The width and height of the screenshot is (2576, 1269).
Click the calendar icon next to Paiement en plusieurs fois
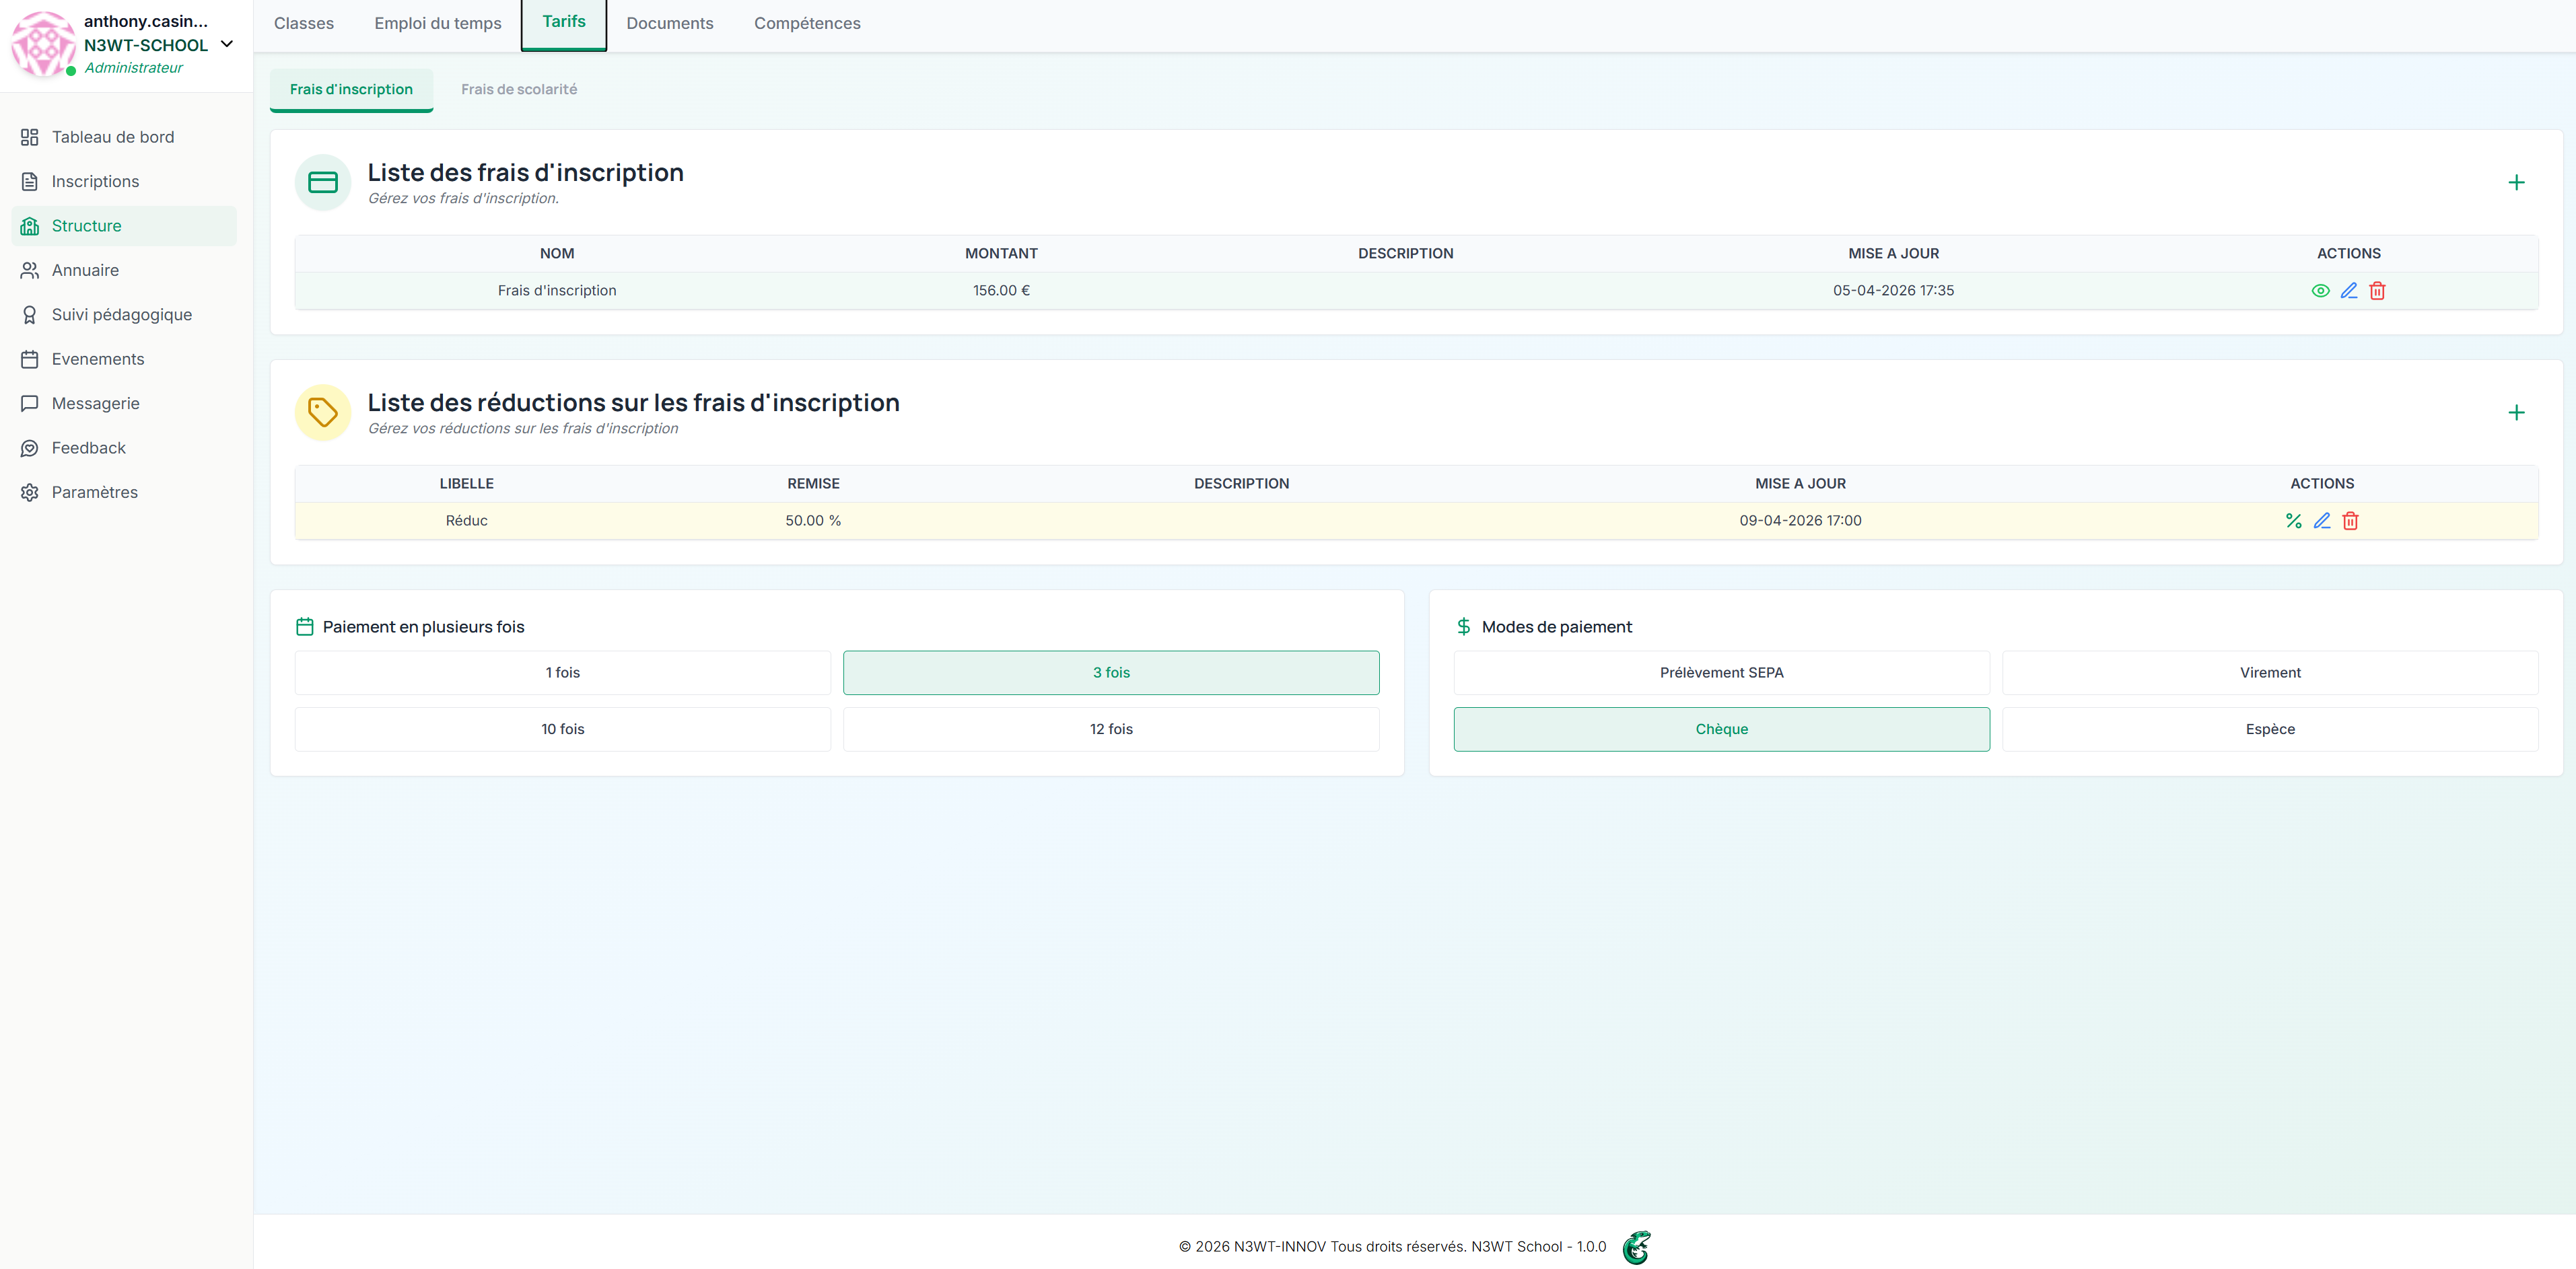point(305,627)
